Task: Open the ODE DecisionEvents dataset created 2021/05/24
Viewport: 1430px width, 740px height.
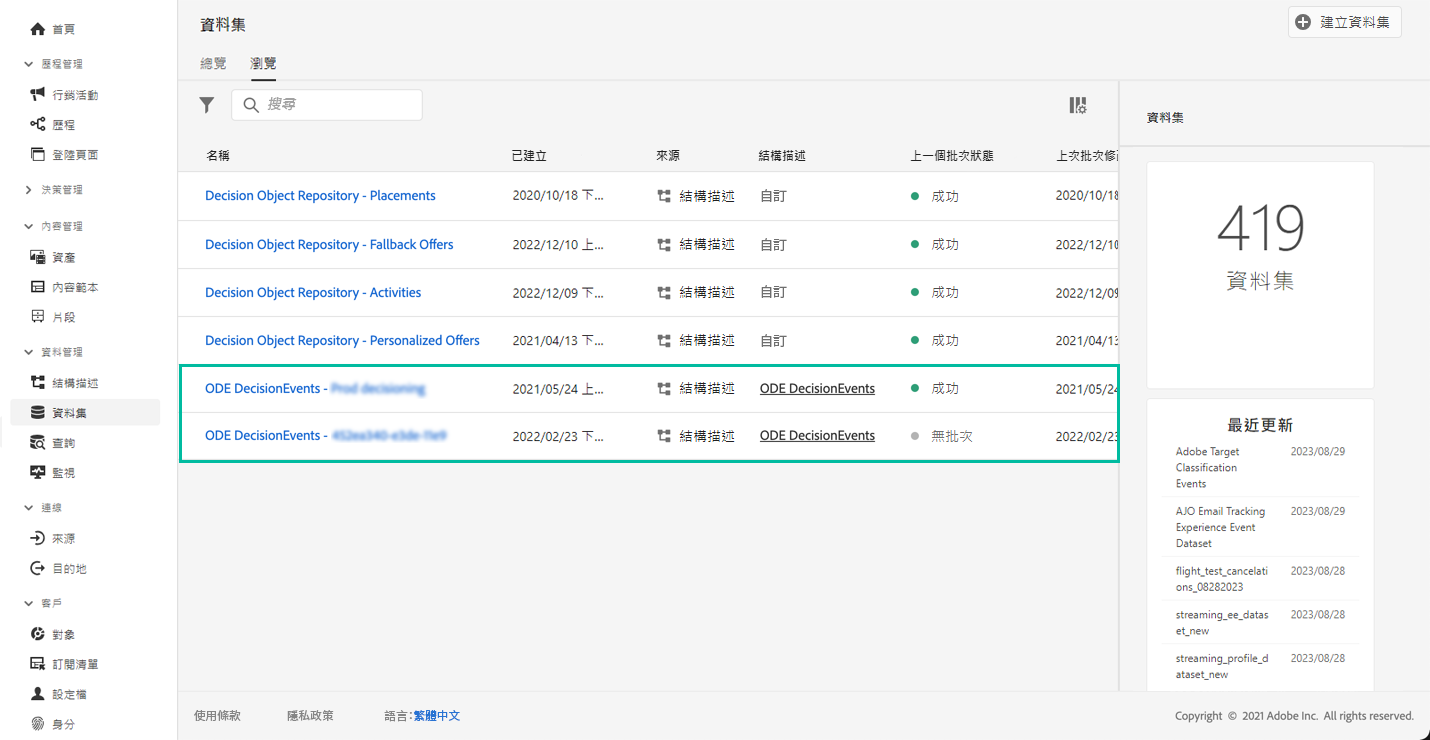Action: [x=315, y=389]
